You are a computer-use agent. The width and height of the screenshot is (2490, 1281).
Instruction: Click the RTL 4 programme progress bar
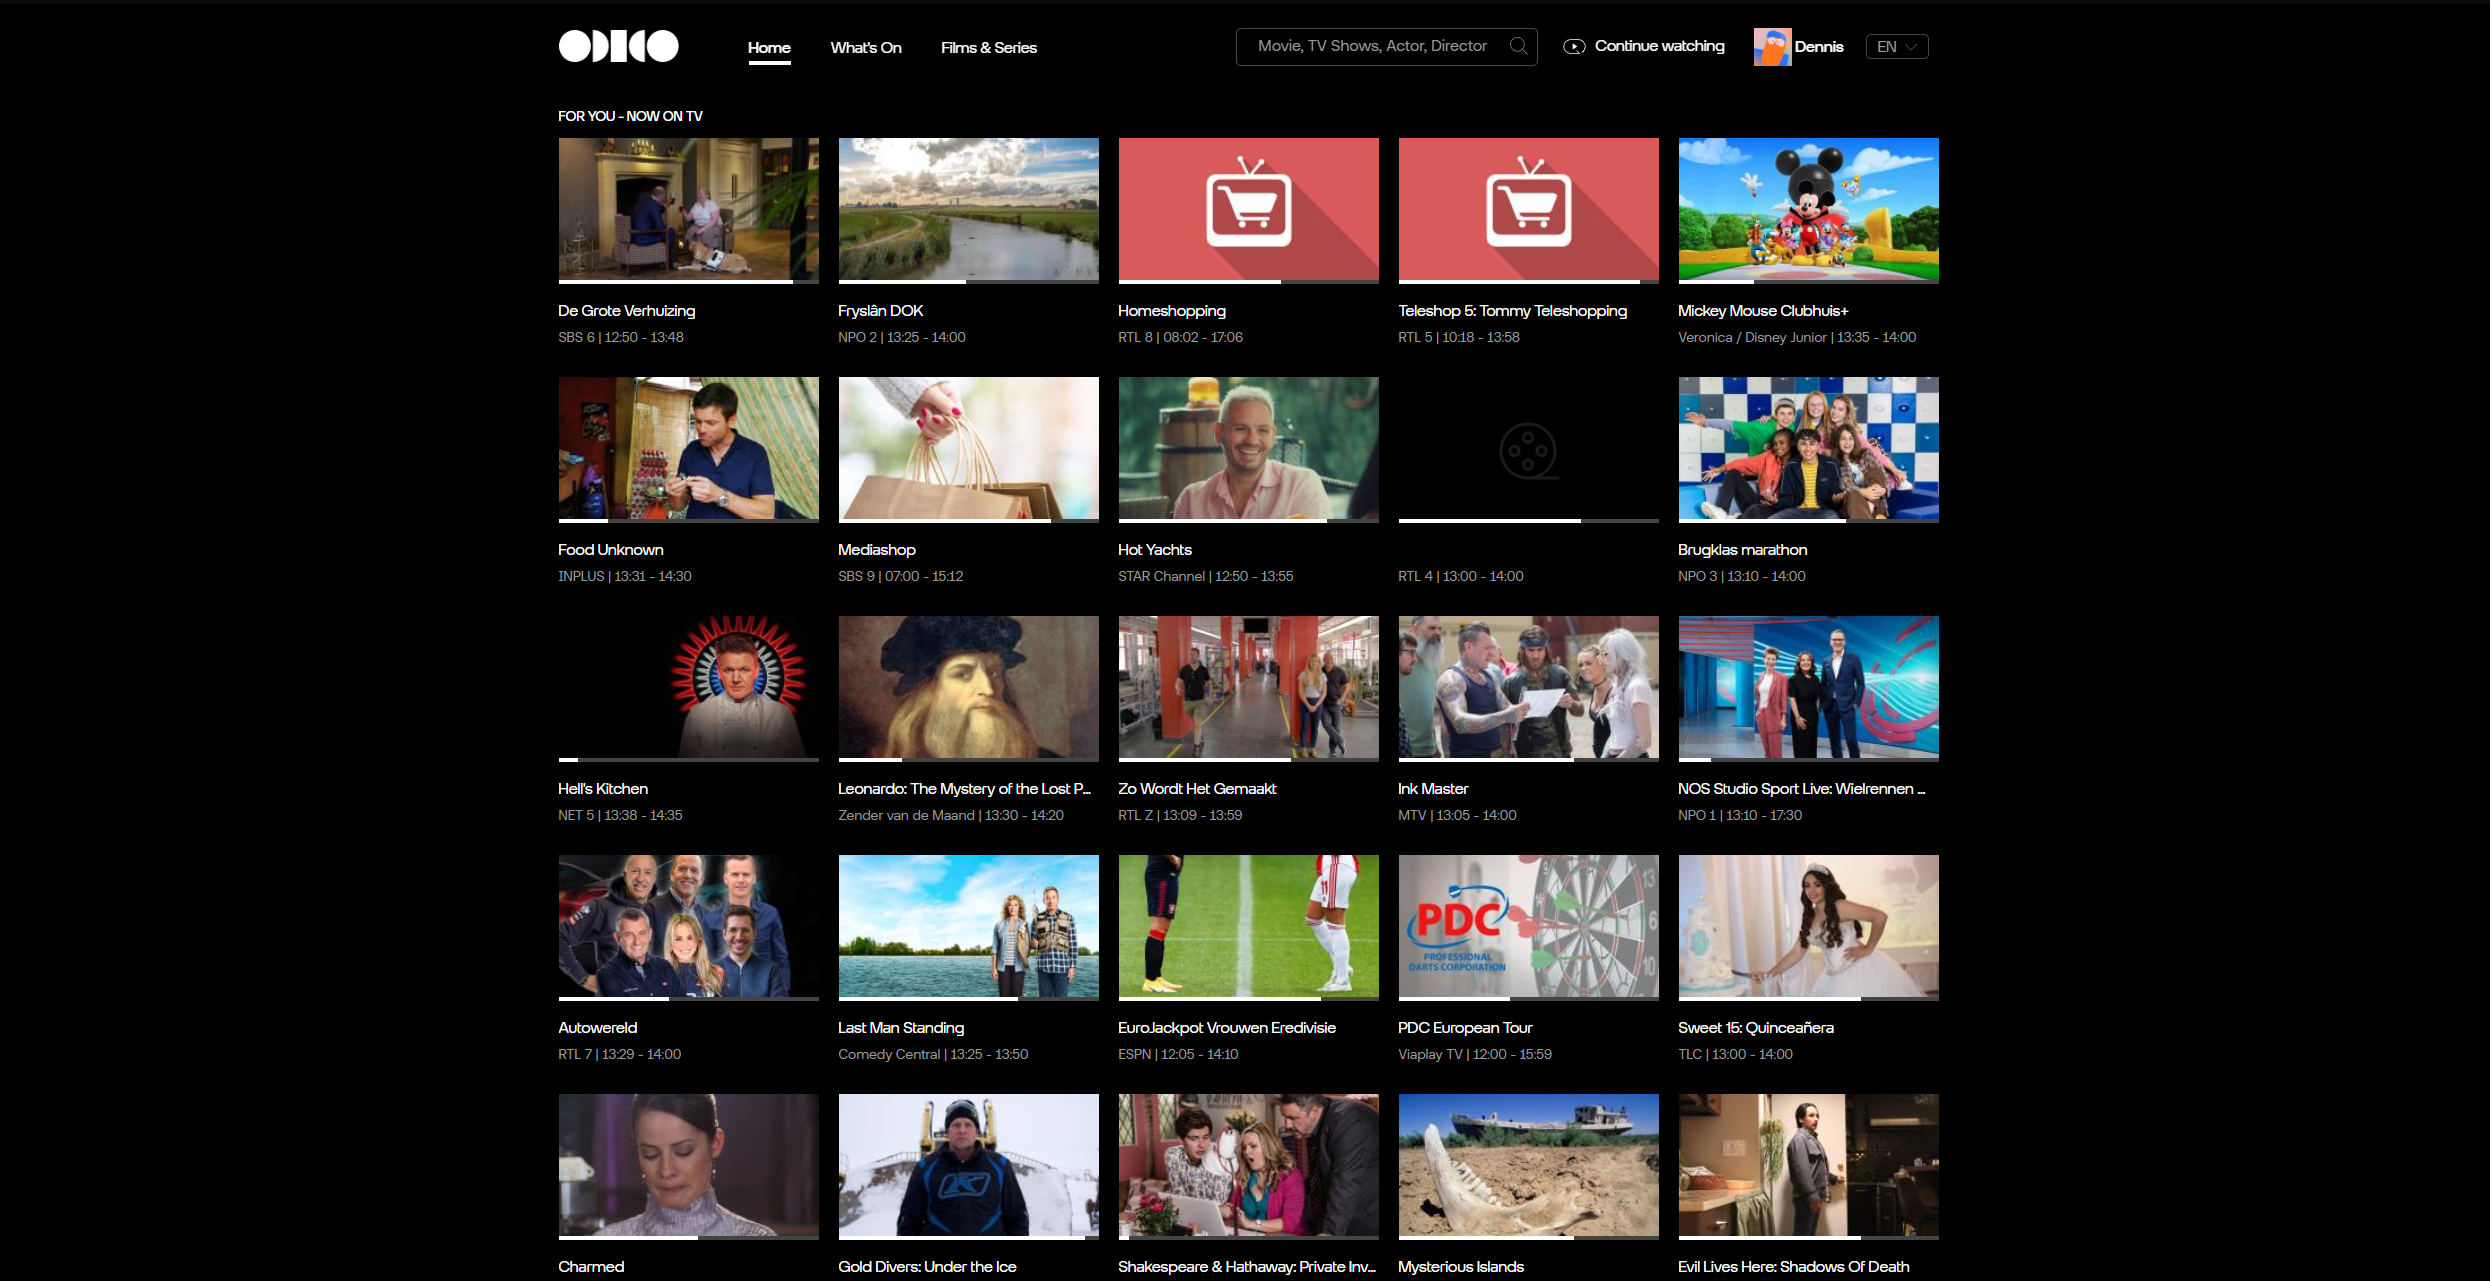coord(1528,521)
